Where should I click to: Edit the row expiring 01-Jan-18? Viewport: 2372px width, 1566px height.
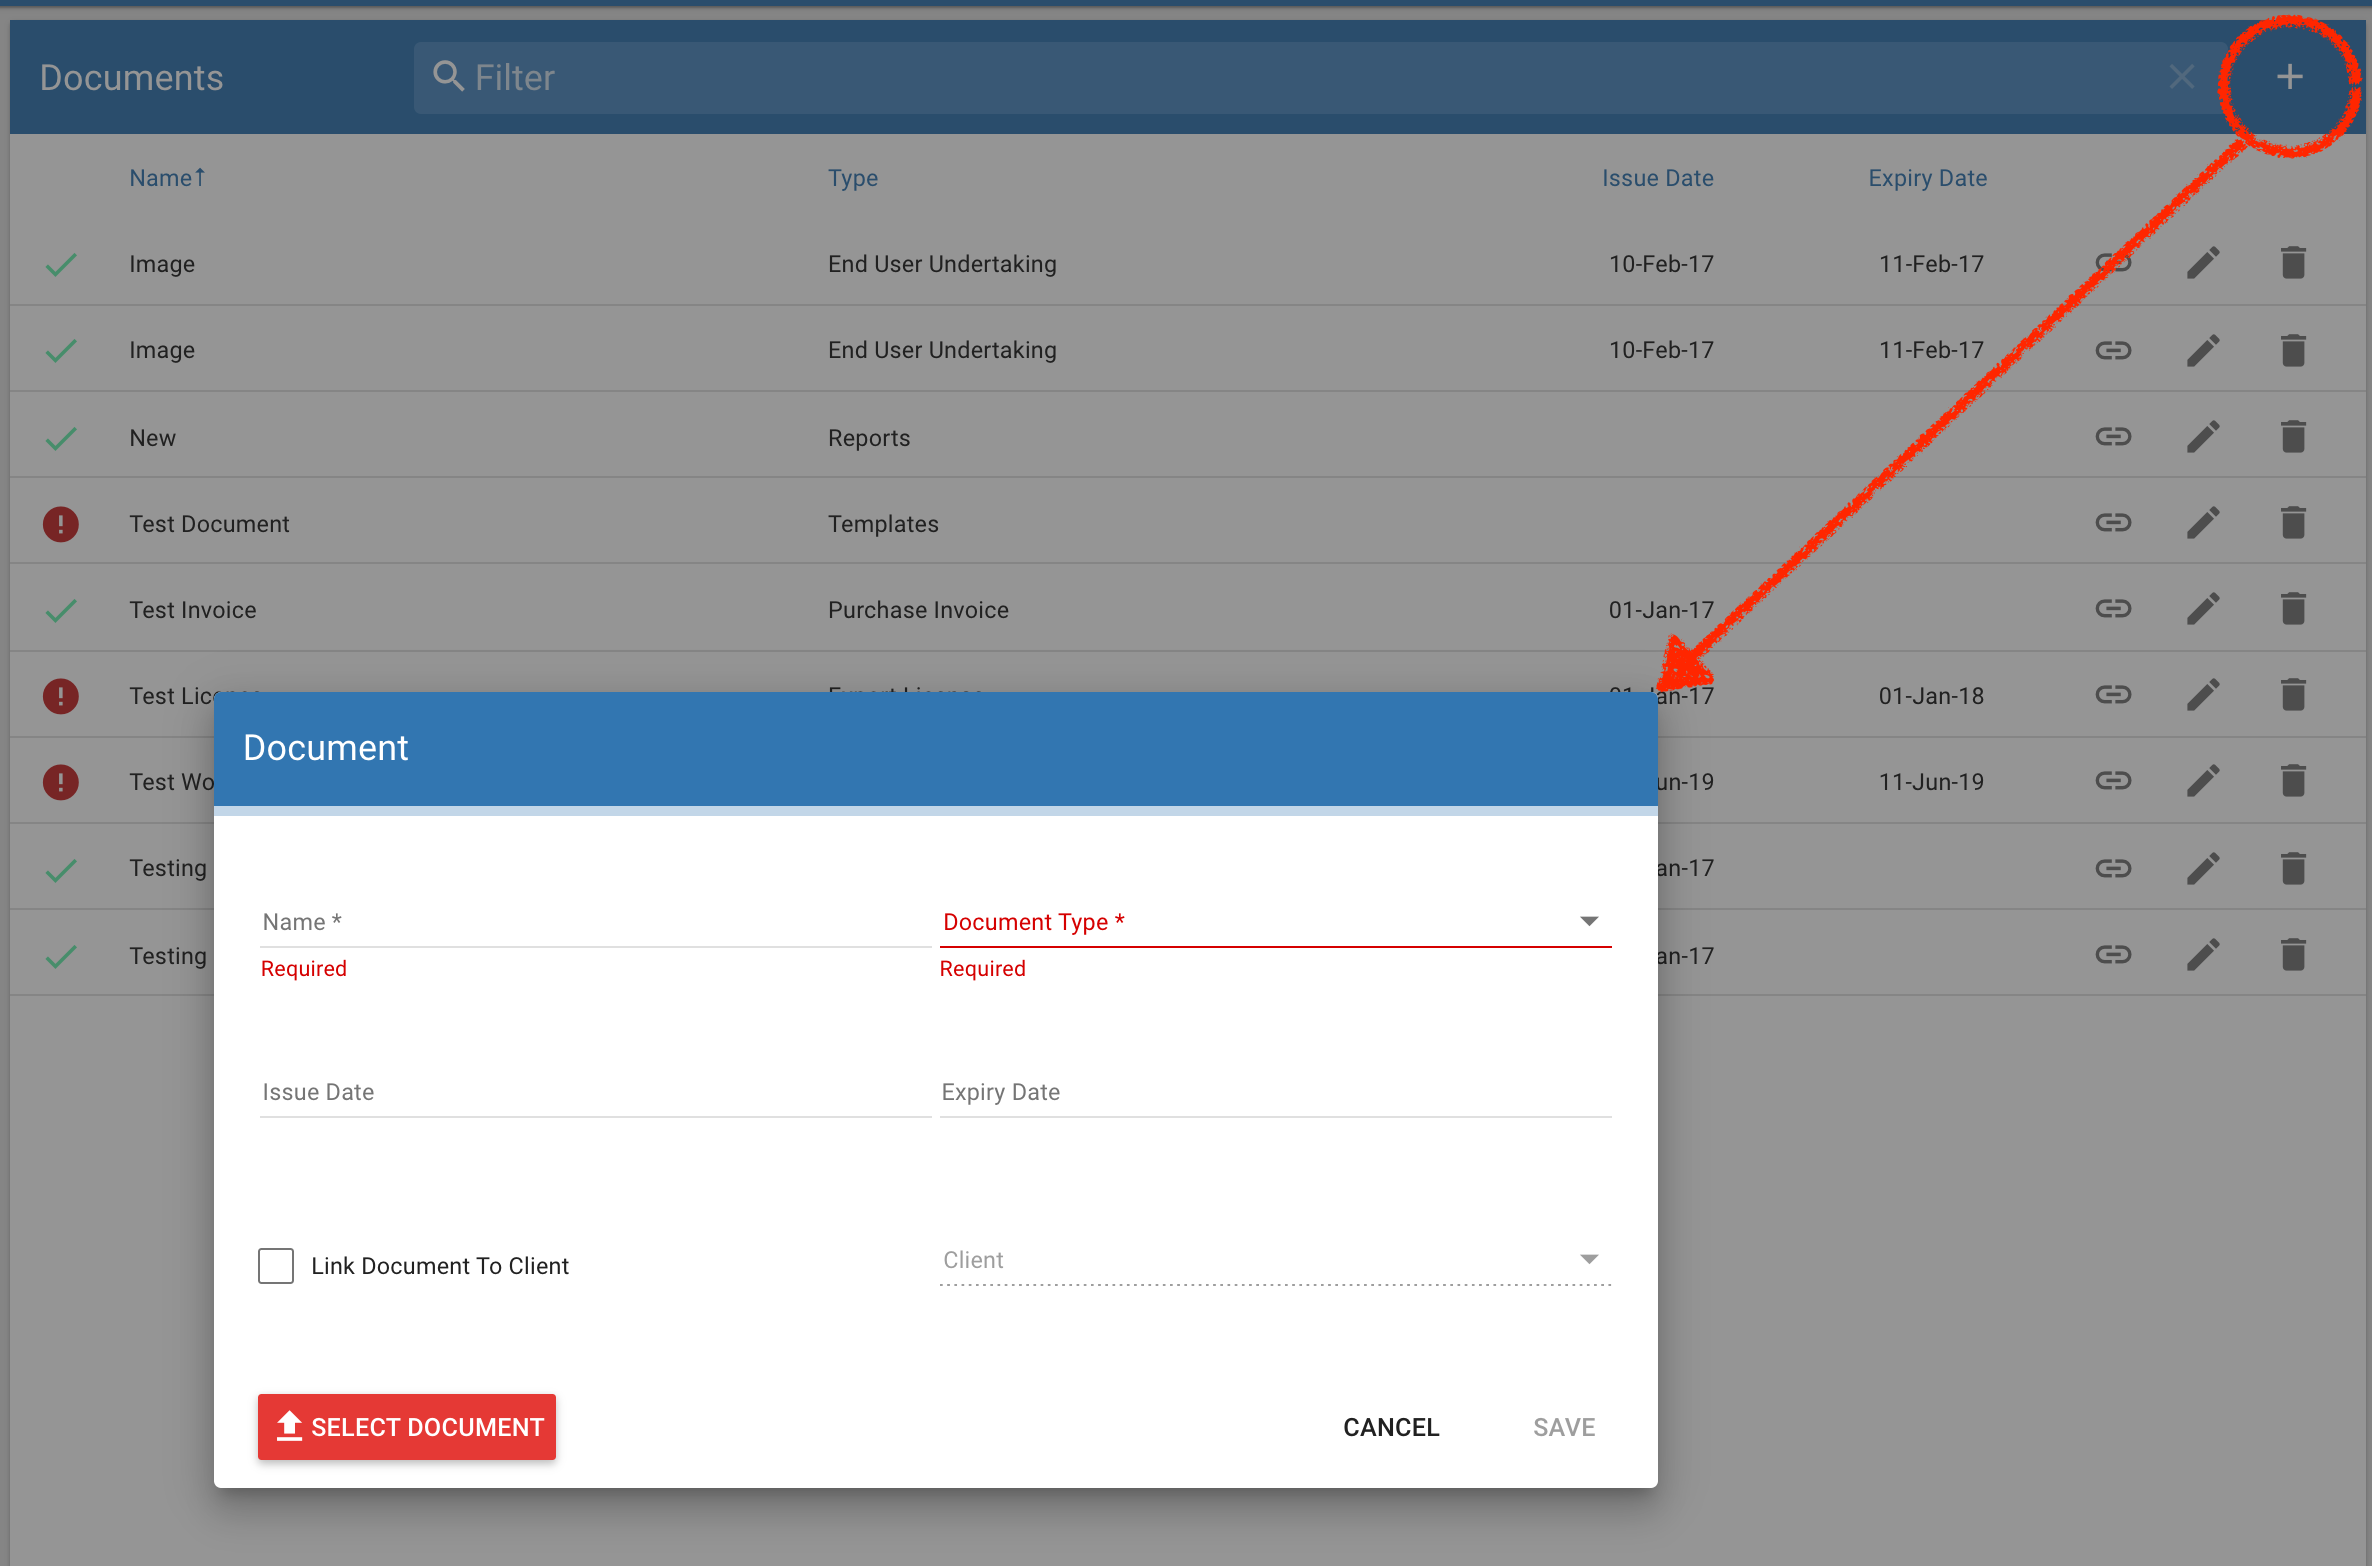pyautogui.click(x=2203, y=694)
